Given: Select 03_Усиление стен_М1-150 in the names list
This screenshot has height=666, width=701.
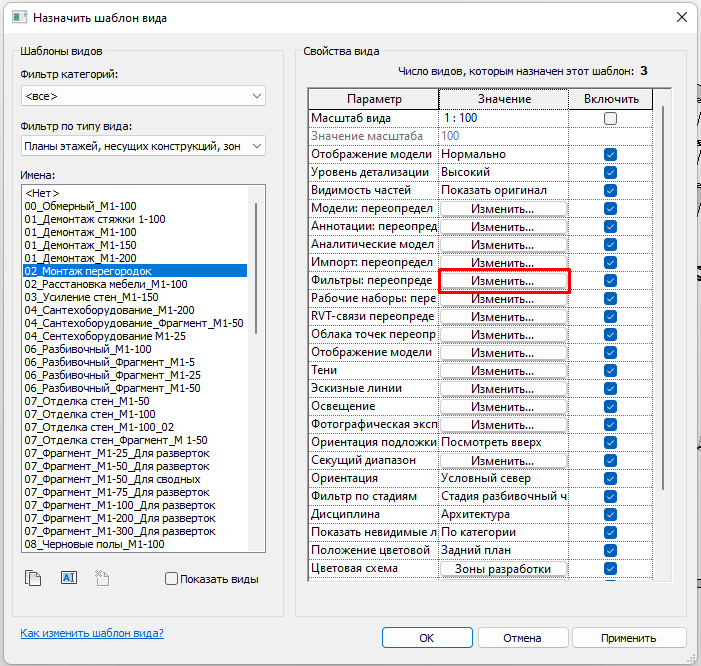Looking at the screenshot, I should [x=92, y=297].
